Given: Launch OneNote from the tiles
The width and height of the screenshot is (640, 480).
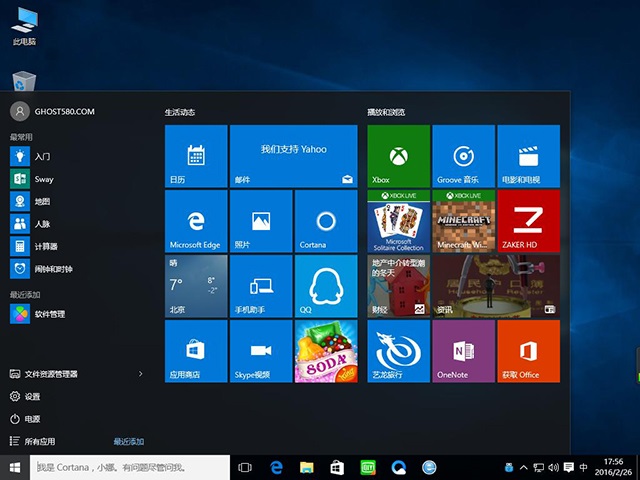Looking at the screenshot, I should (x=463, y=350).
